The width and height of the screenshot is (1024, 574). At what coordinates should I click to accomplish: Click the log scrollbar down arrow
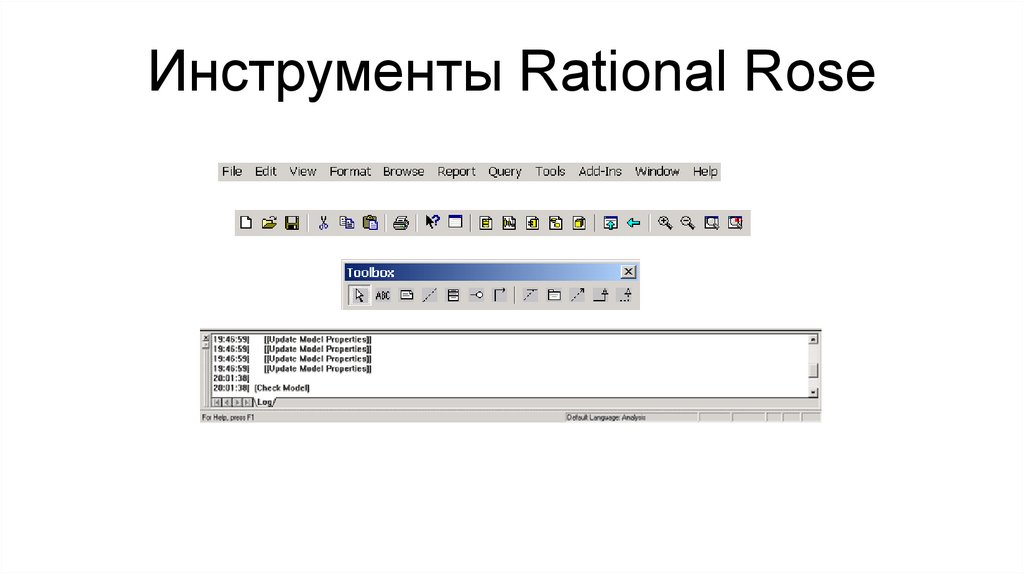pyautogui.click(x=813, y=392)
